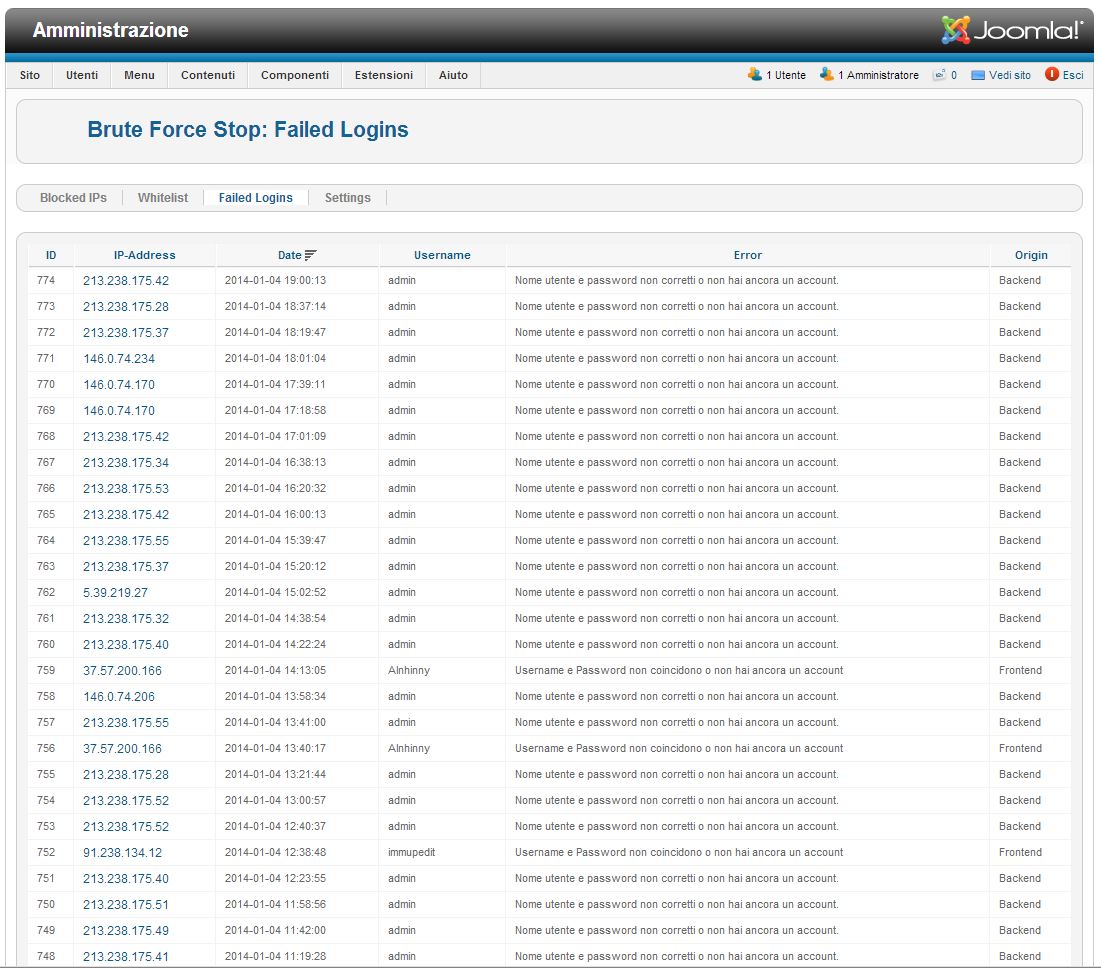Click IP 37.57.200.166 in row 759
1101x968 pixels.
[122, 670]
